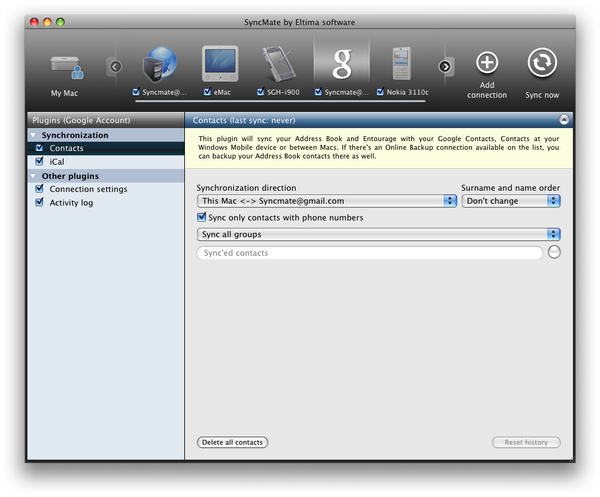Select the Nokia 3110c phone icon

tap(401, 64)
